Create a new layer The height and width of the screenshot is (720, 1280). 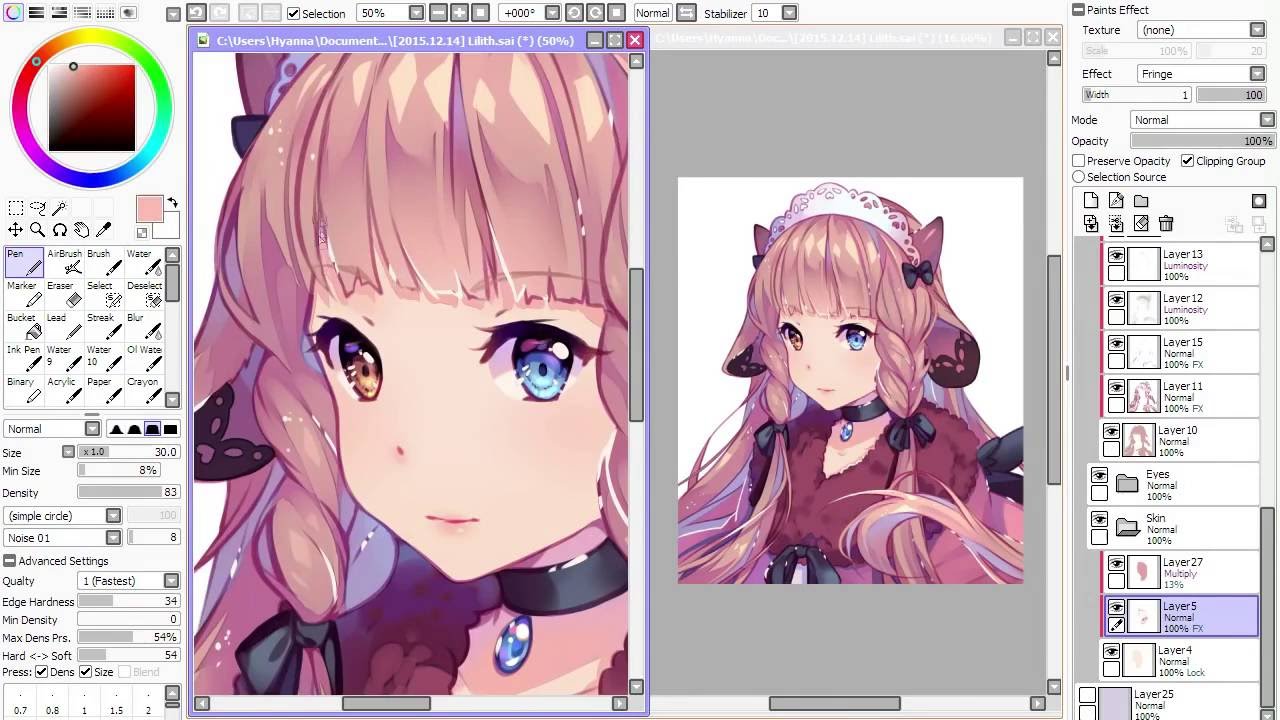[1091, 201]
